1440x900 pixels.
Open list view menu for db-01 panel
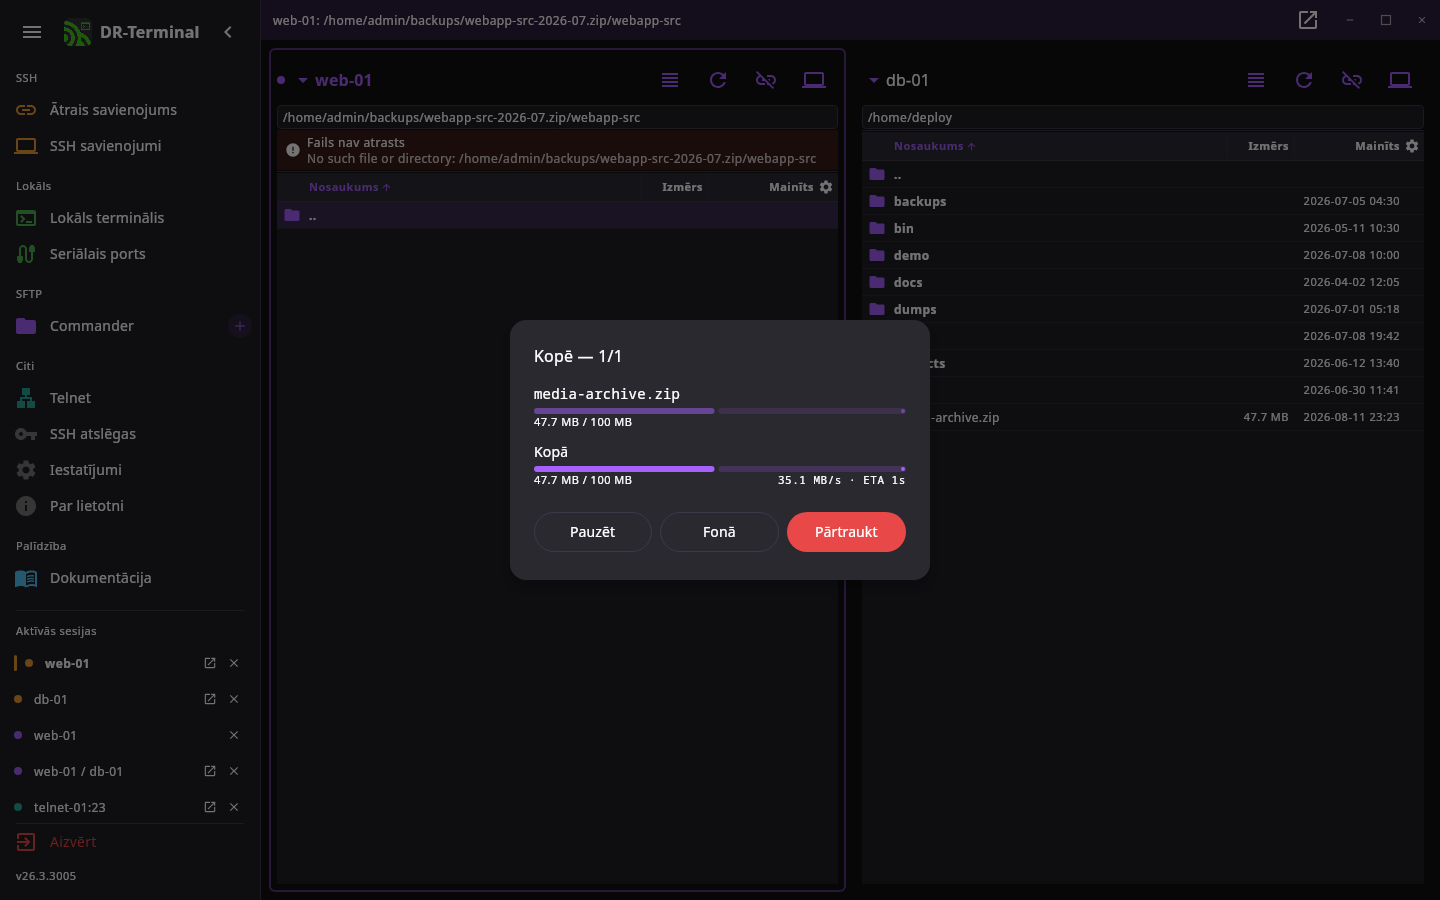tap(1256, 80)
